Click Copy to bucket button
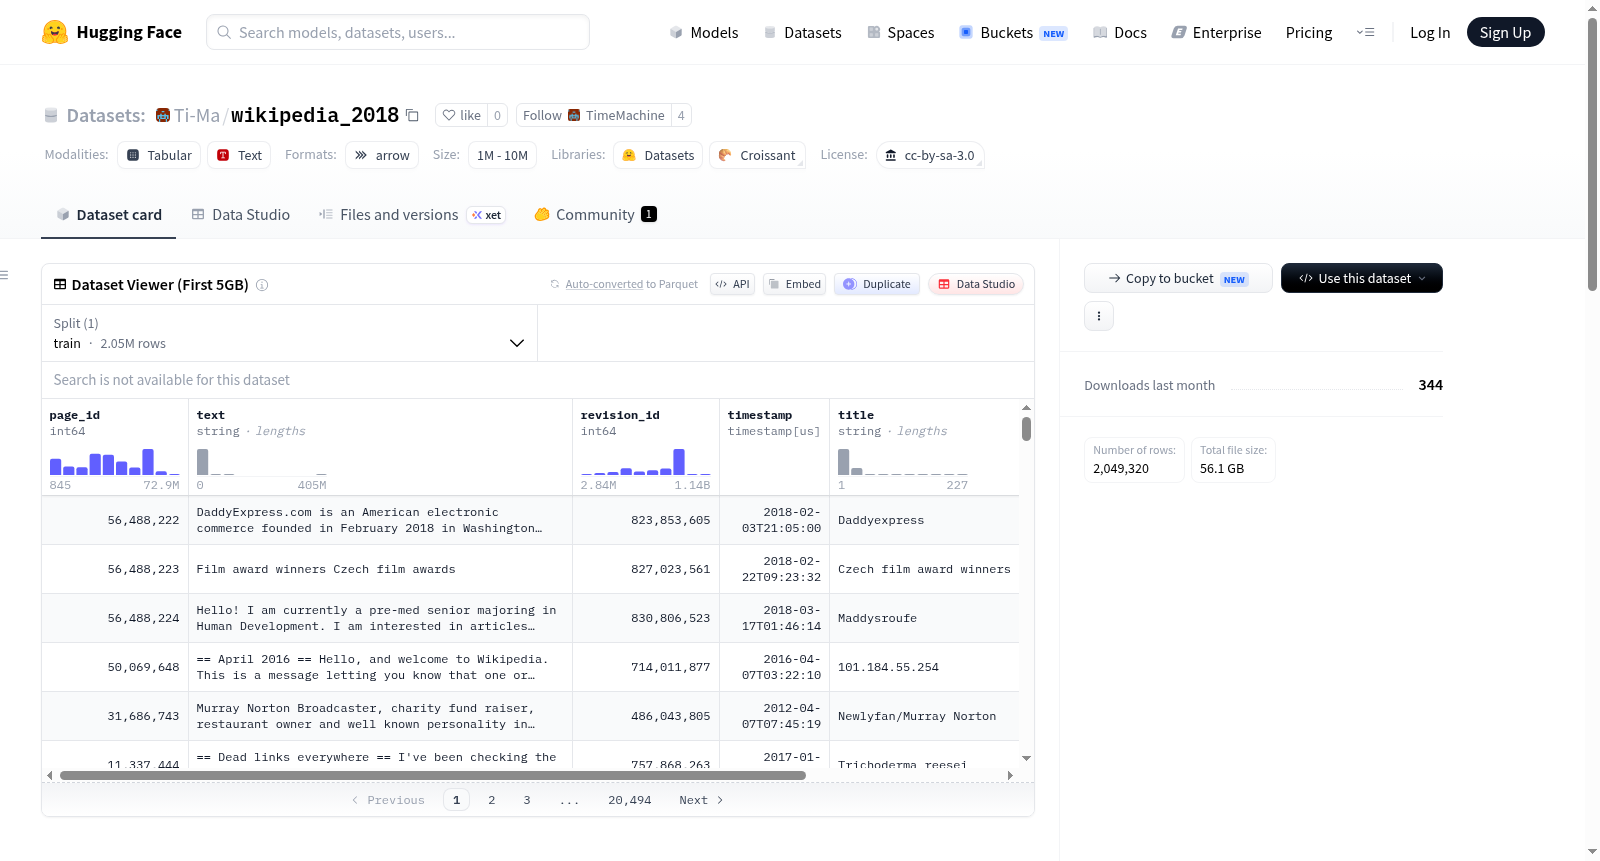Screen dimensions: 1600x861 [1178, 278]
